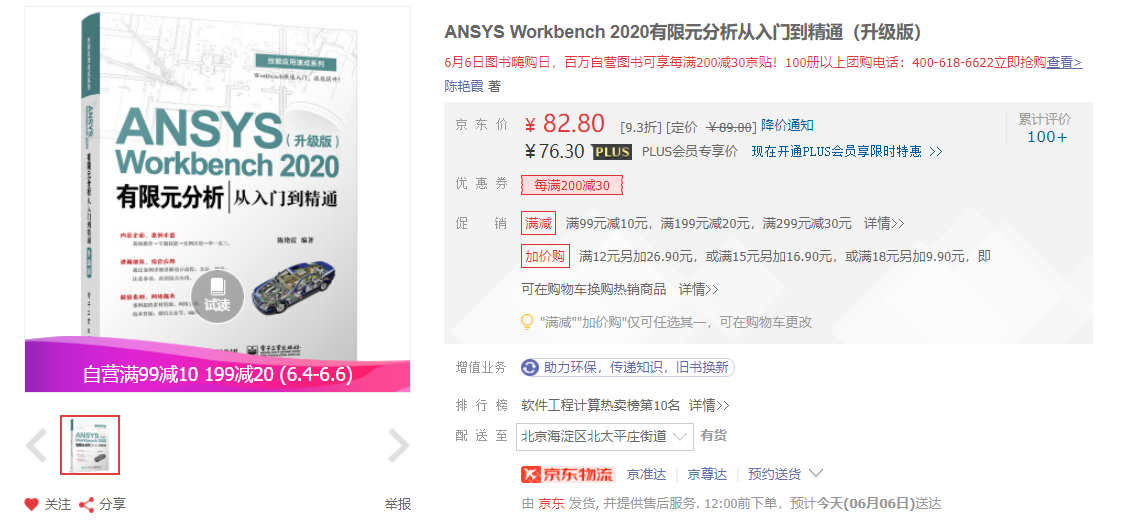Image resolution: width=1123 pixels, height=526 pixels.
Task: Open author 陈艳霞 link
Action: click(x=464, y=86)
